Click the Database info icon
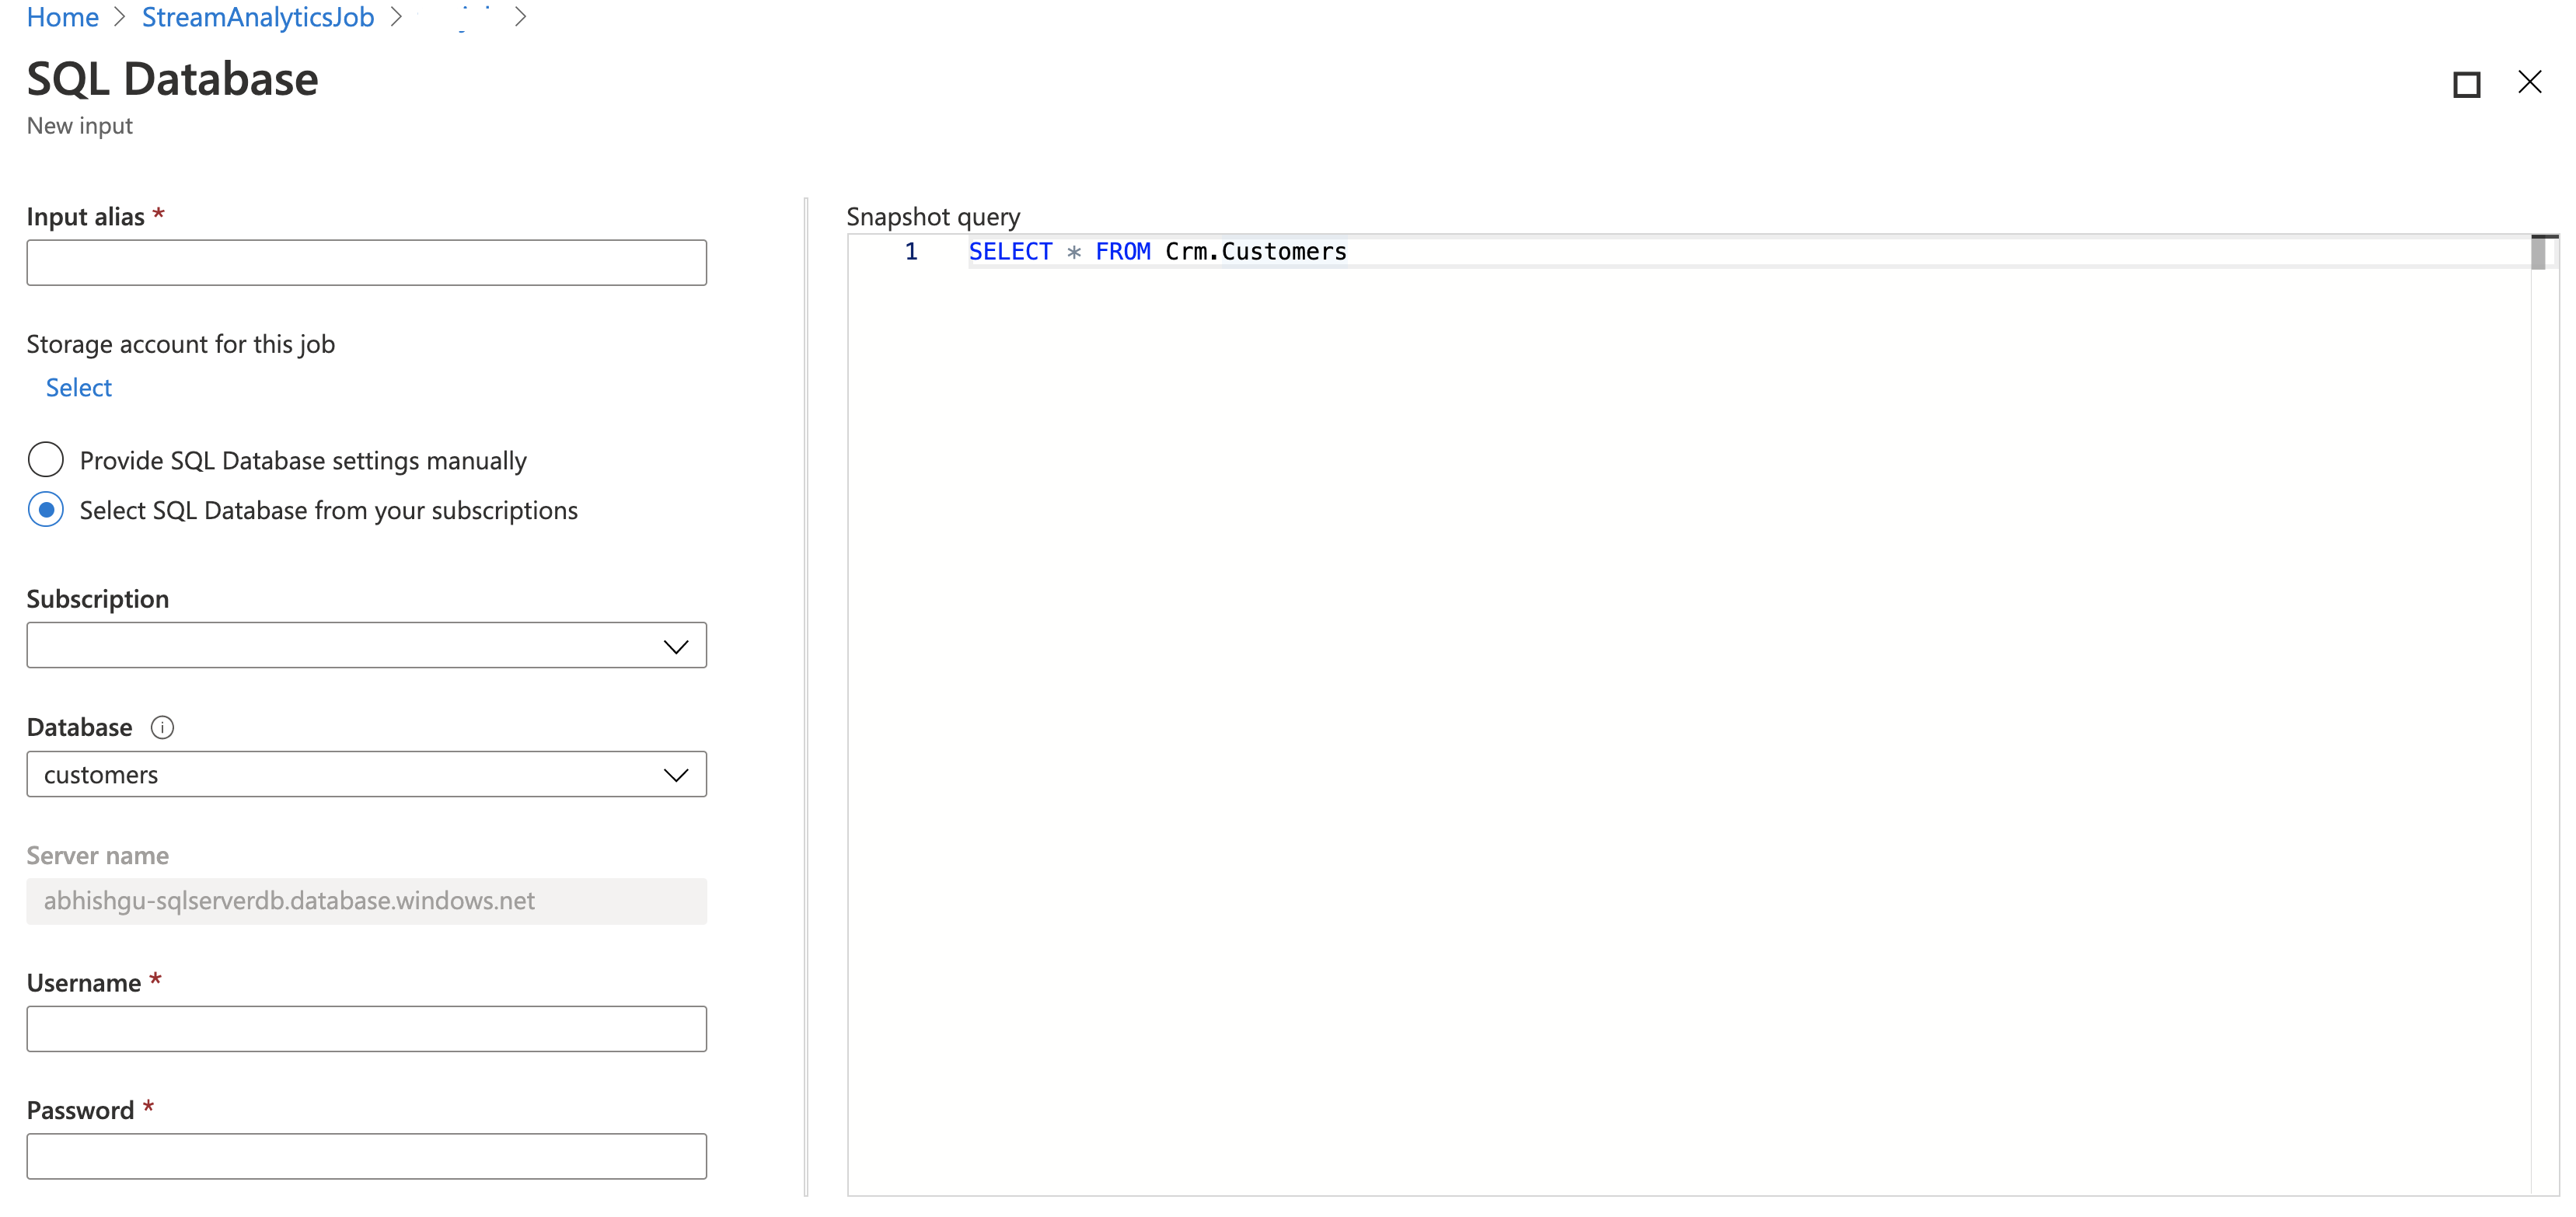2576x1217 pixels. (x=162, y=727)
